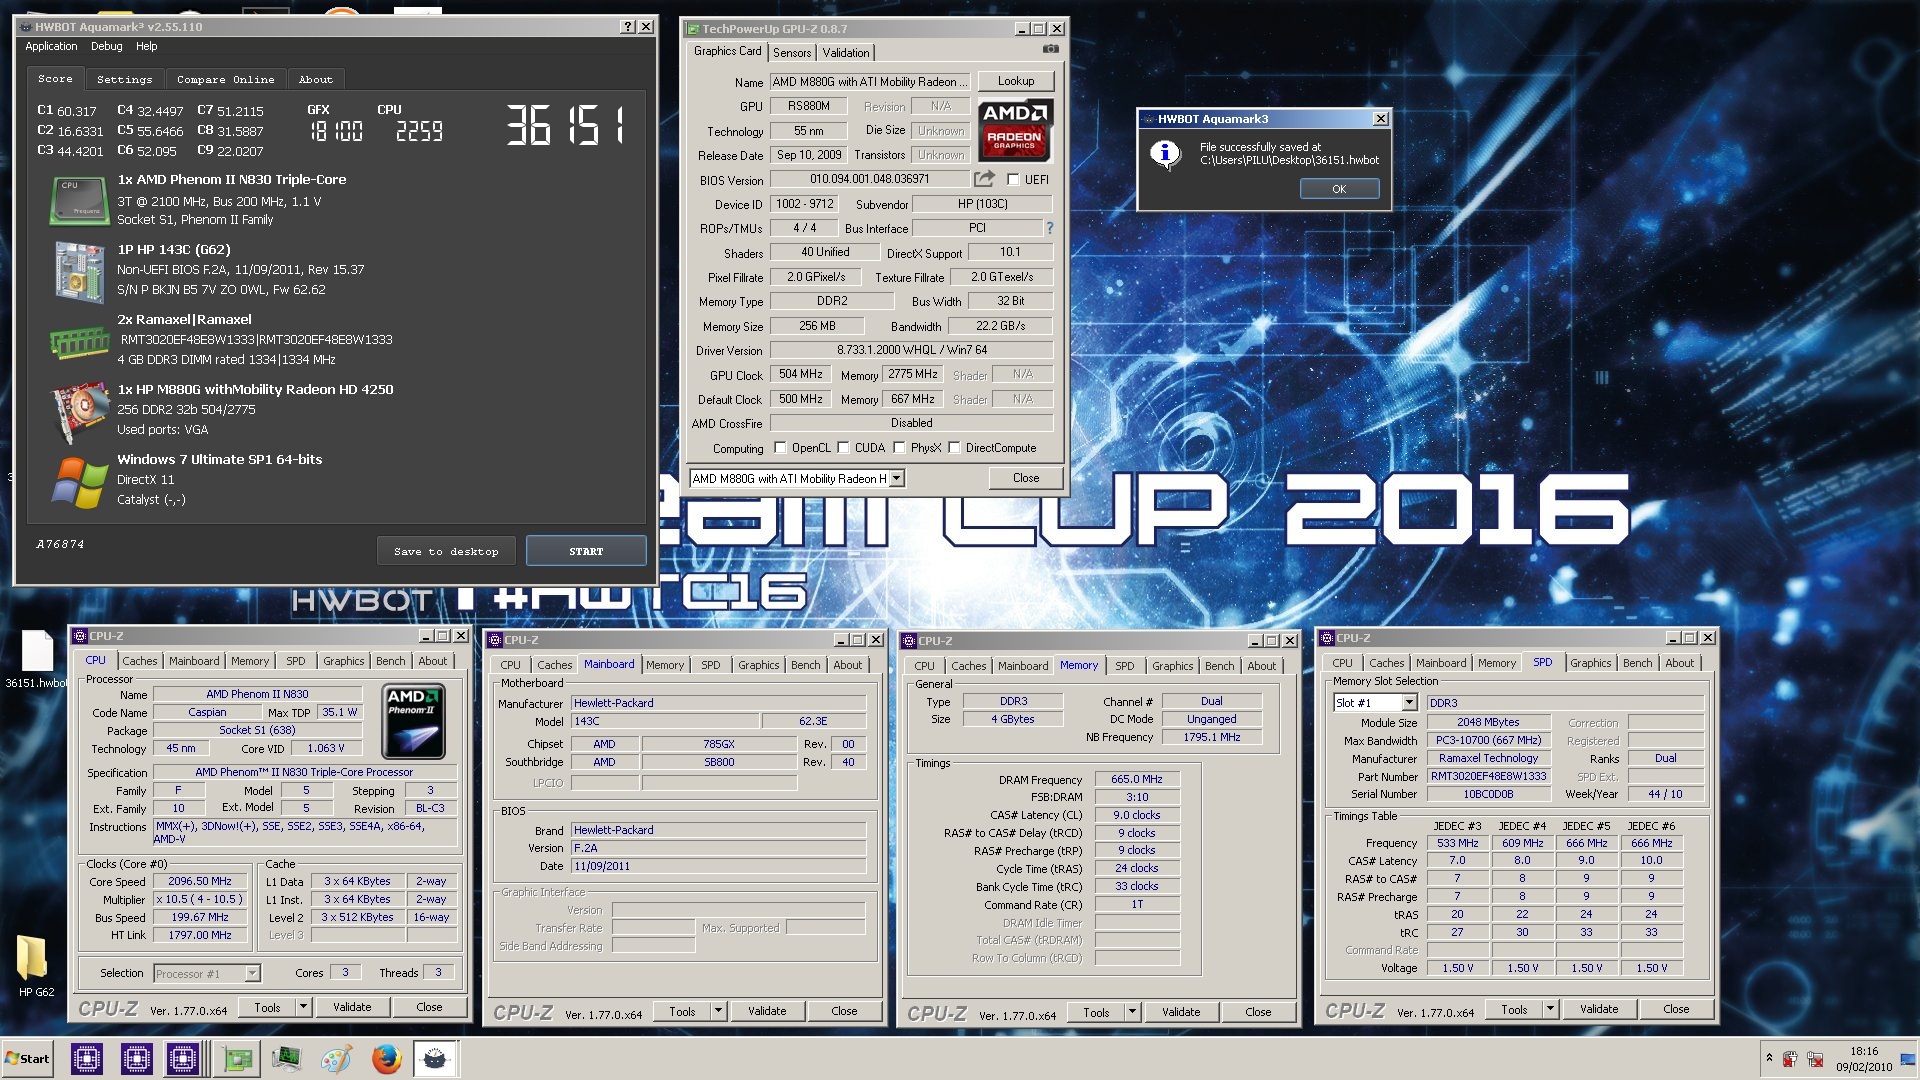Click Close button in GPU-Z window
This screenshot has height=1080, width=1920.
pos(1026,478)
